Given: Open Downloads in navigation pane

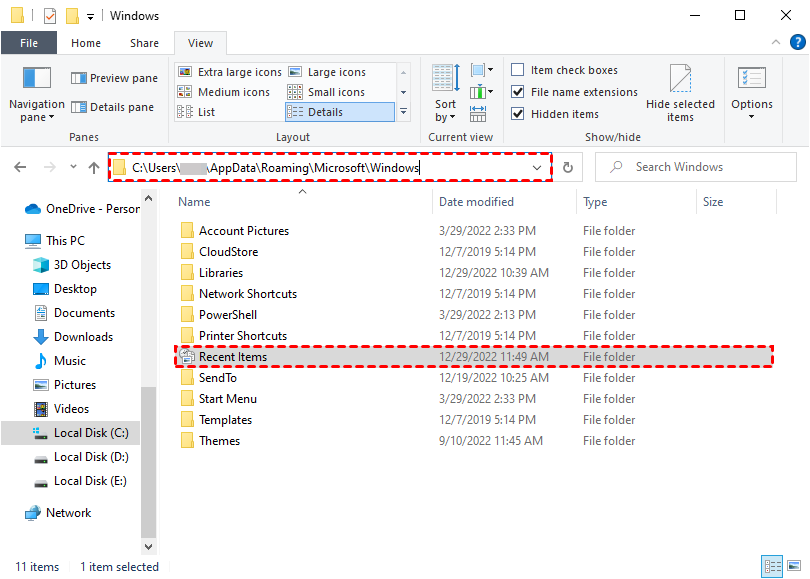Looking at the screenshot, I should (x=73, y=337).
